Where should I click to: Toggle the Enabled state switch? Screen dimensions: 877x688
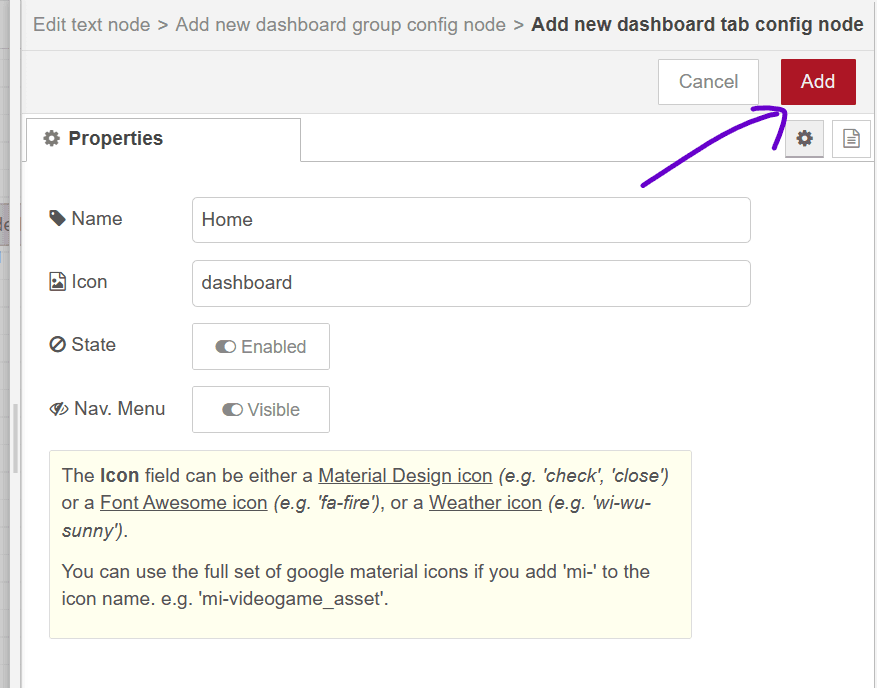pos(261,346)
